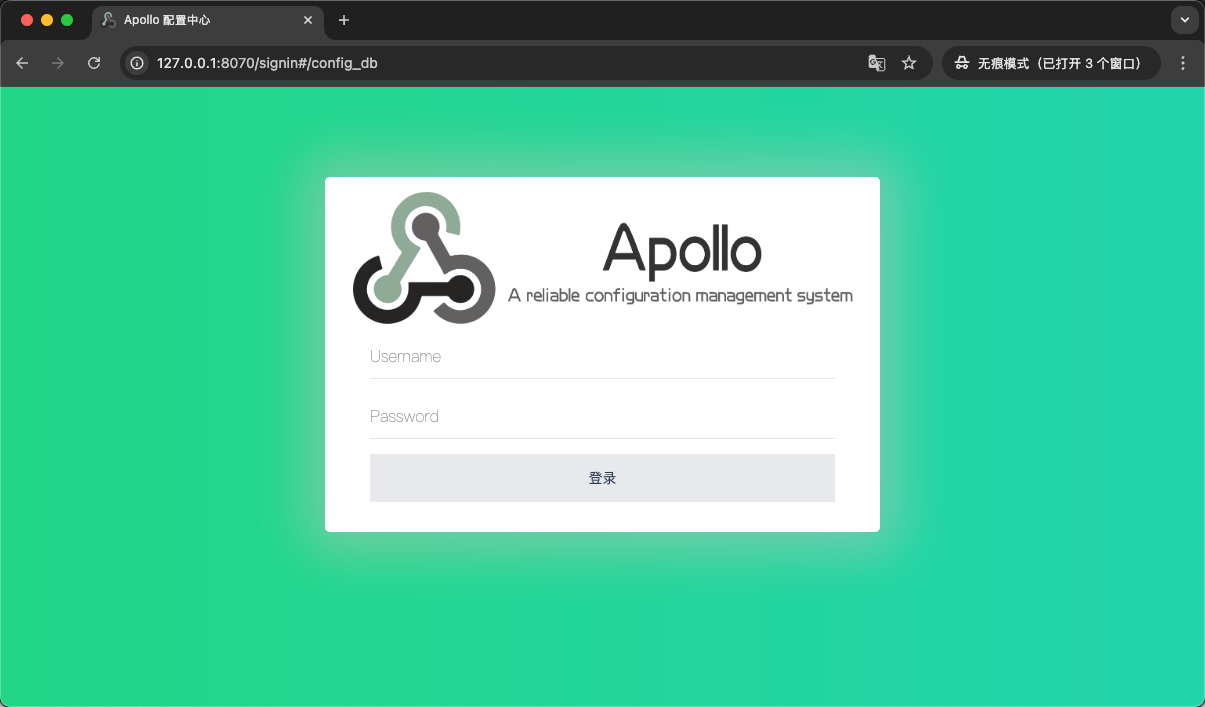1205x707 pixels.
Task: Click the page info icon in address bar
Action: (135, 62)
